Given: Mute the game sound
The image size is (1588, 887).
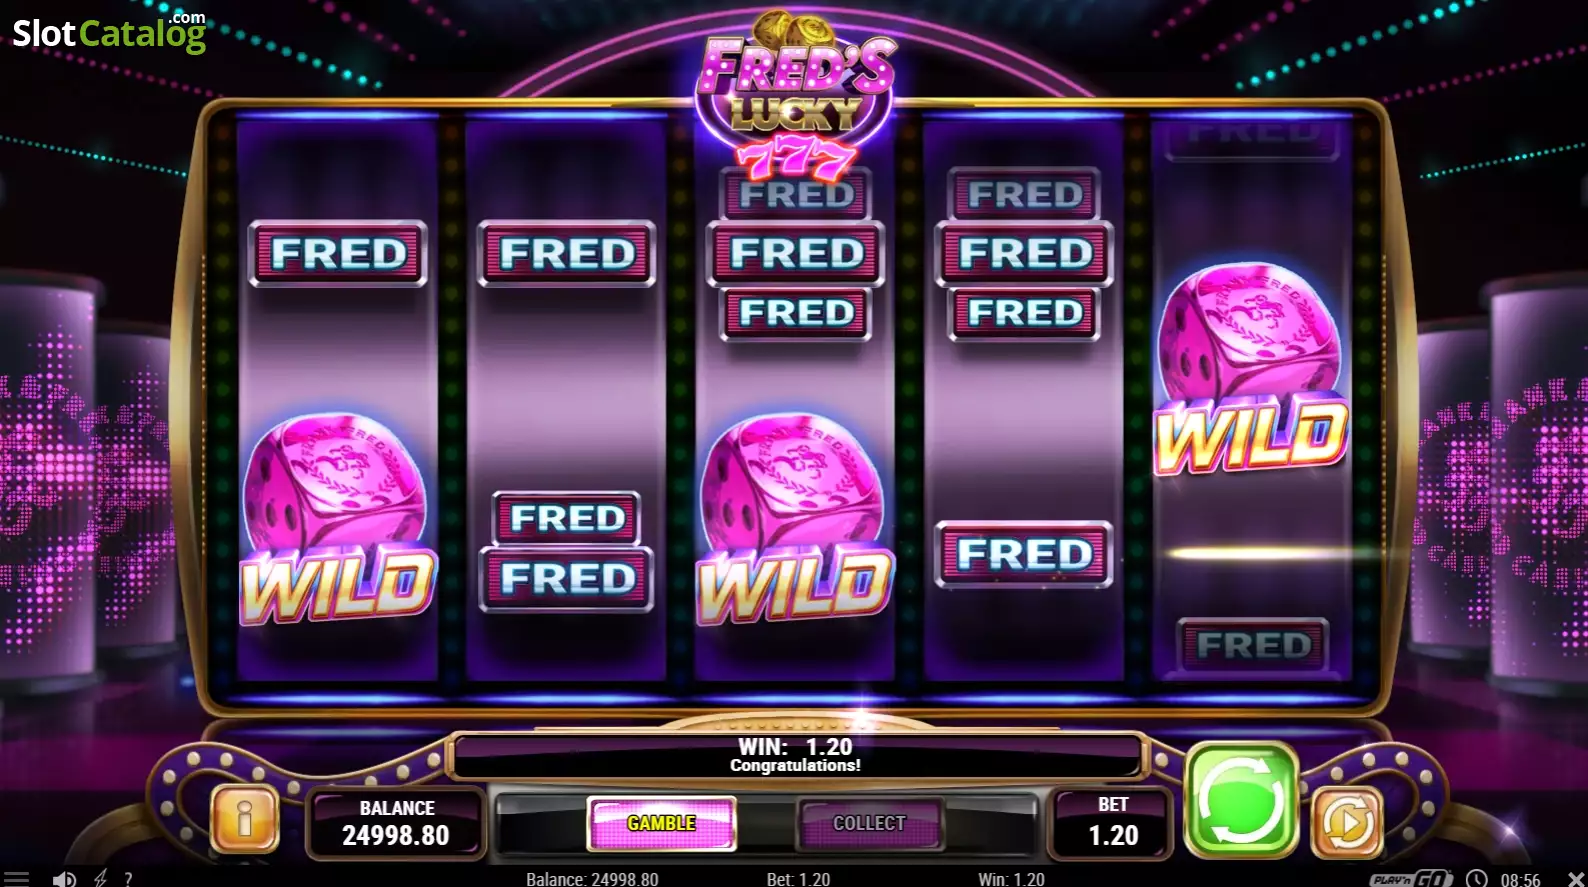Looking at the screenshot, I should (64, 878).
